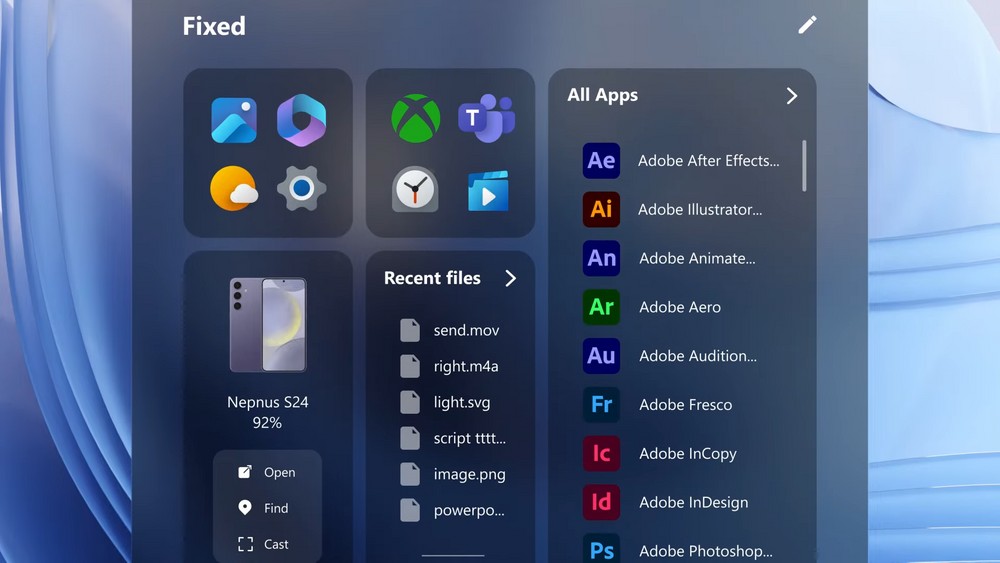
Task: Select the Adobe After Effects... label
Action: pyautogui.click(x=709, y=161)
